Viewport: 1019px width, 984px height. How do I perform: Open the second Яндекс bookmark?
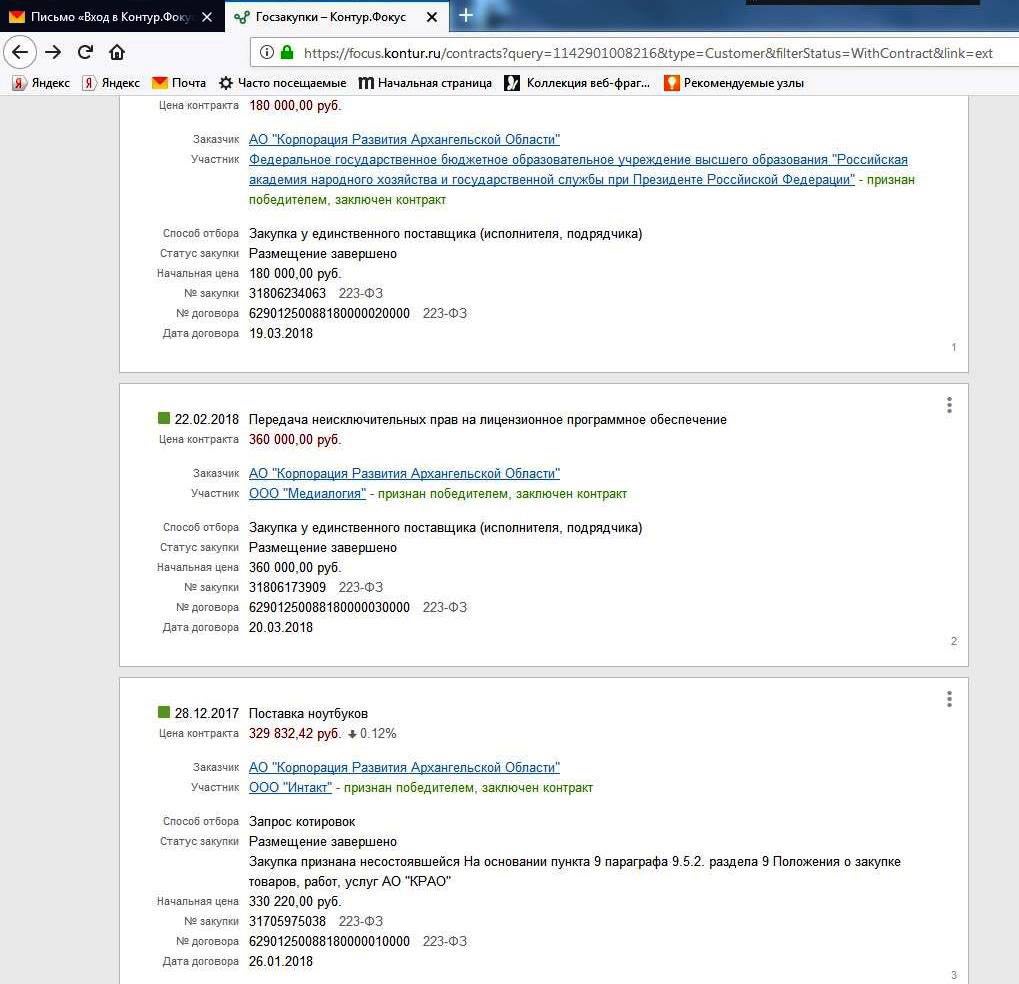pos(111,83)
